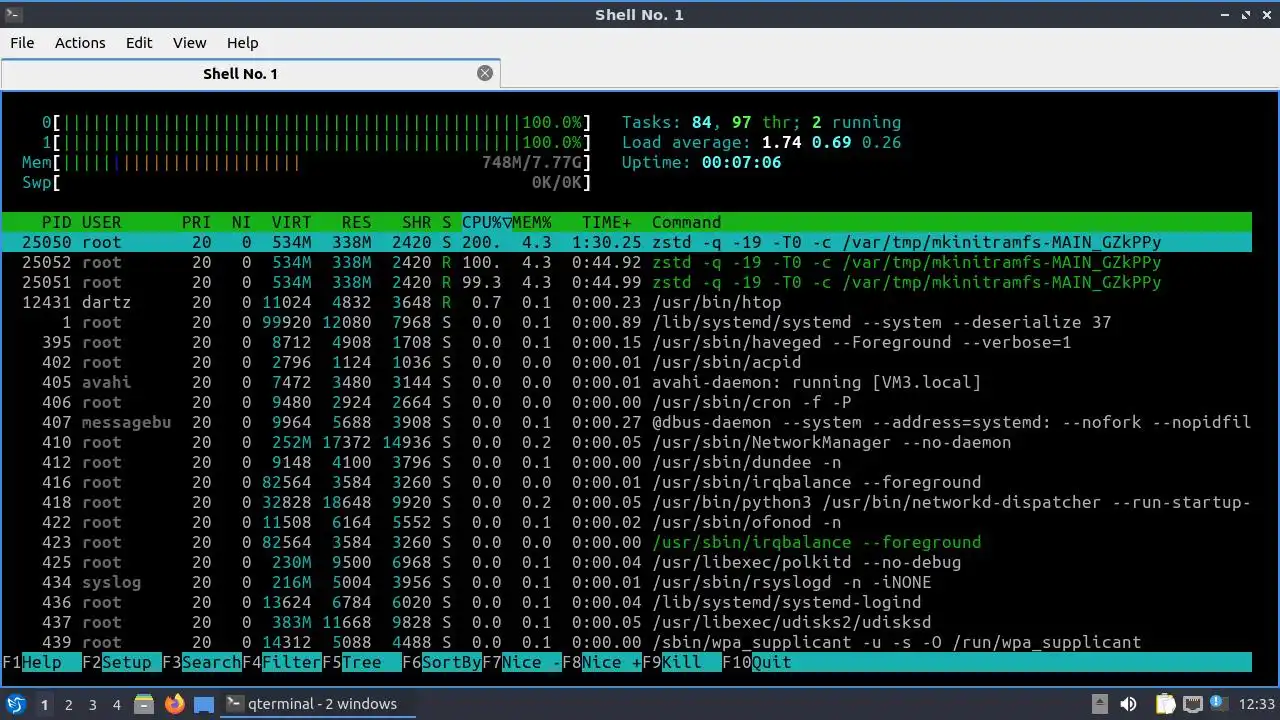Click the CPU% sorted column header
The height and width of the screenshot is (720, 1280).
tap(487, 222)
